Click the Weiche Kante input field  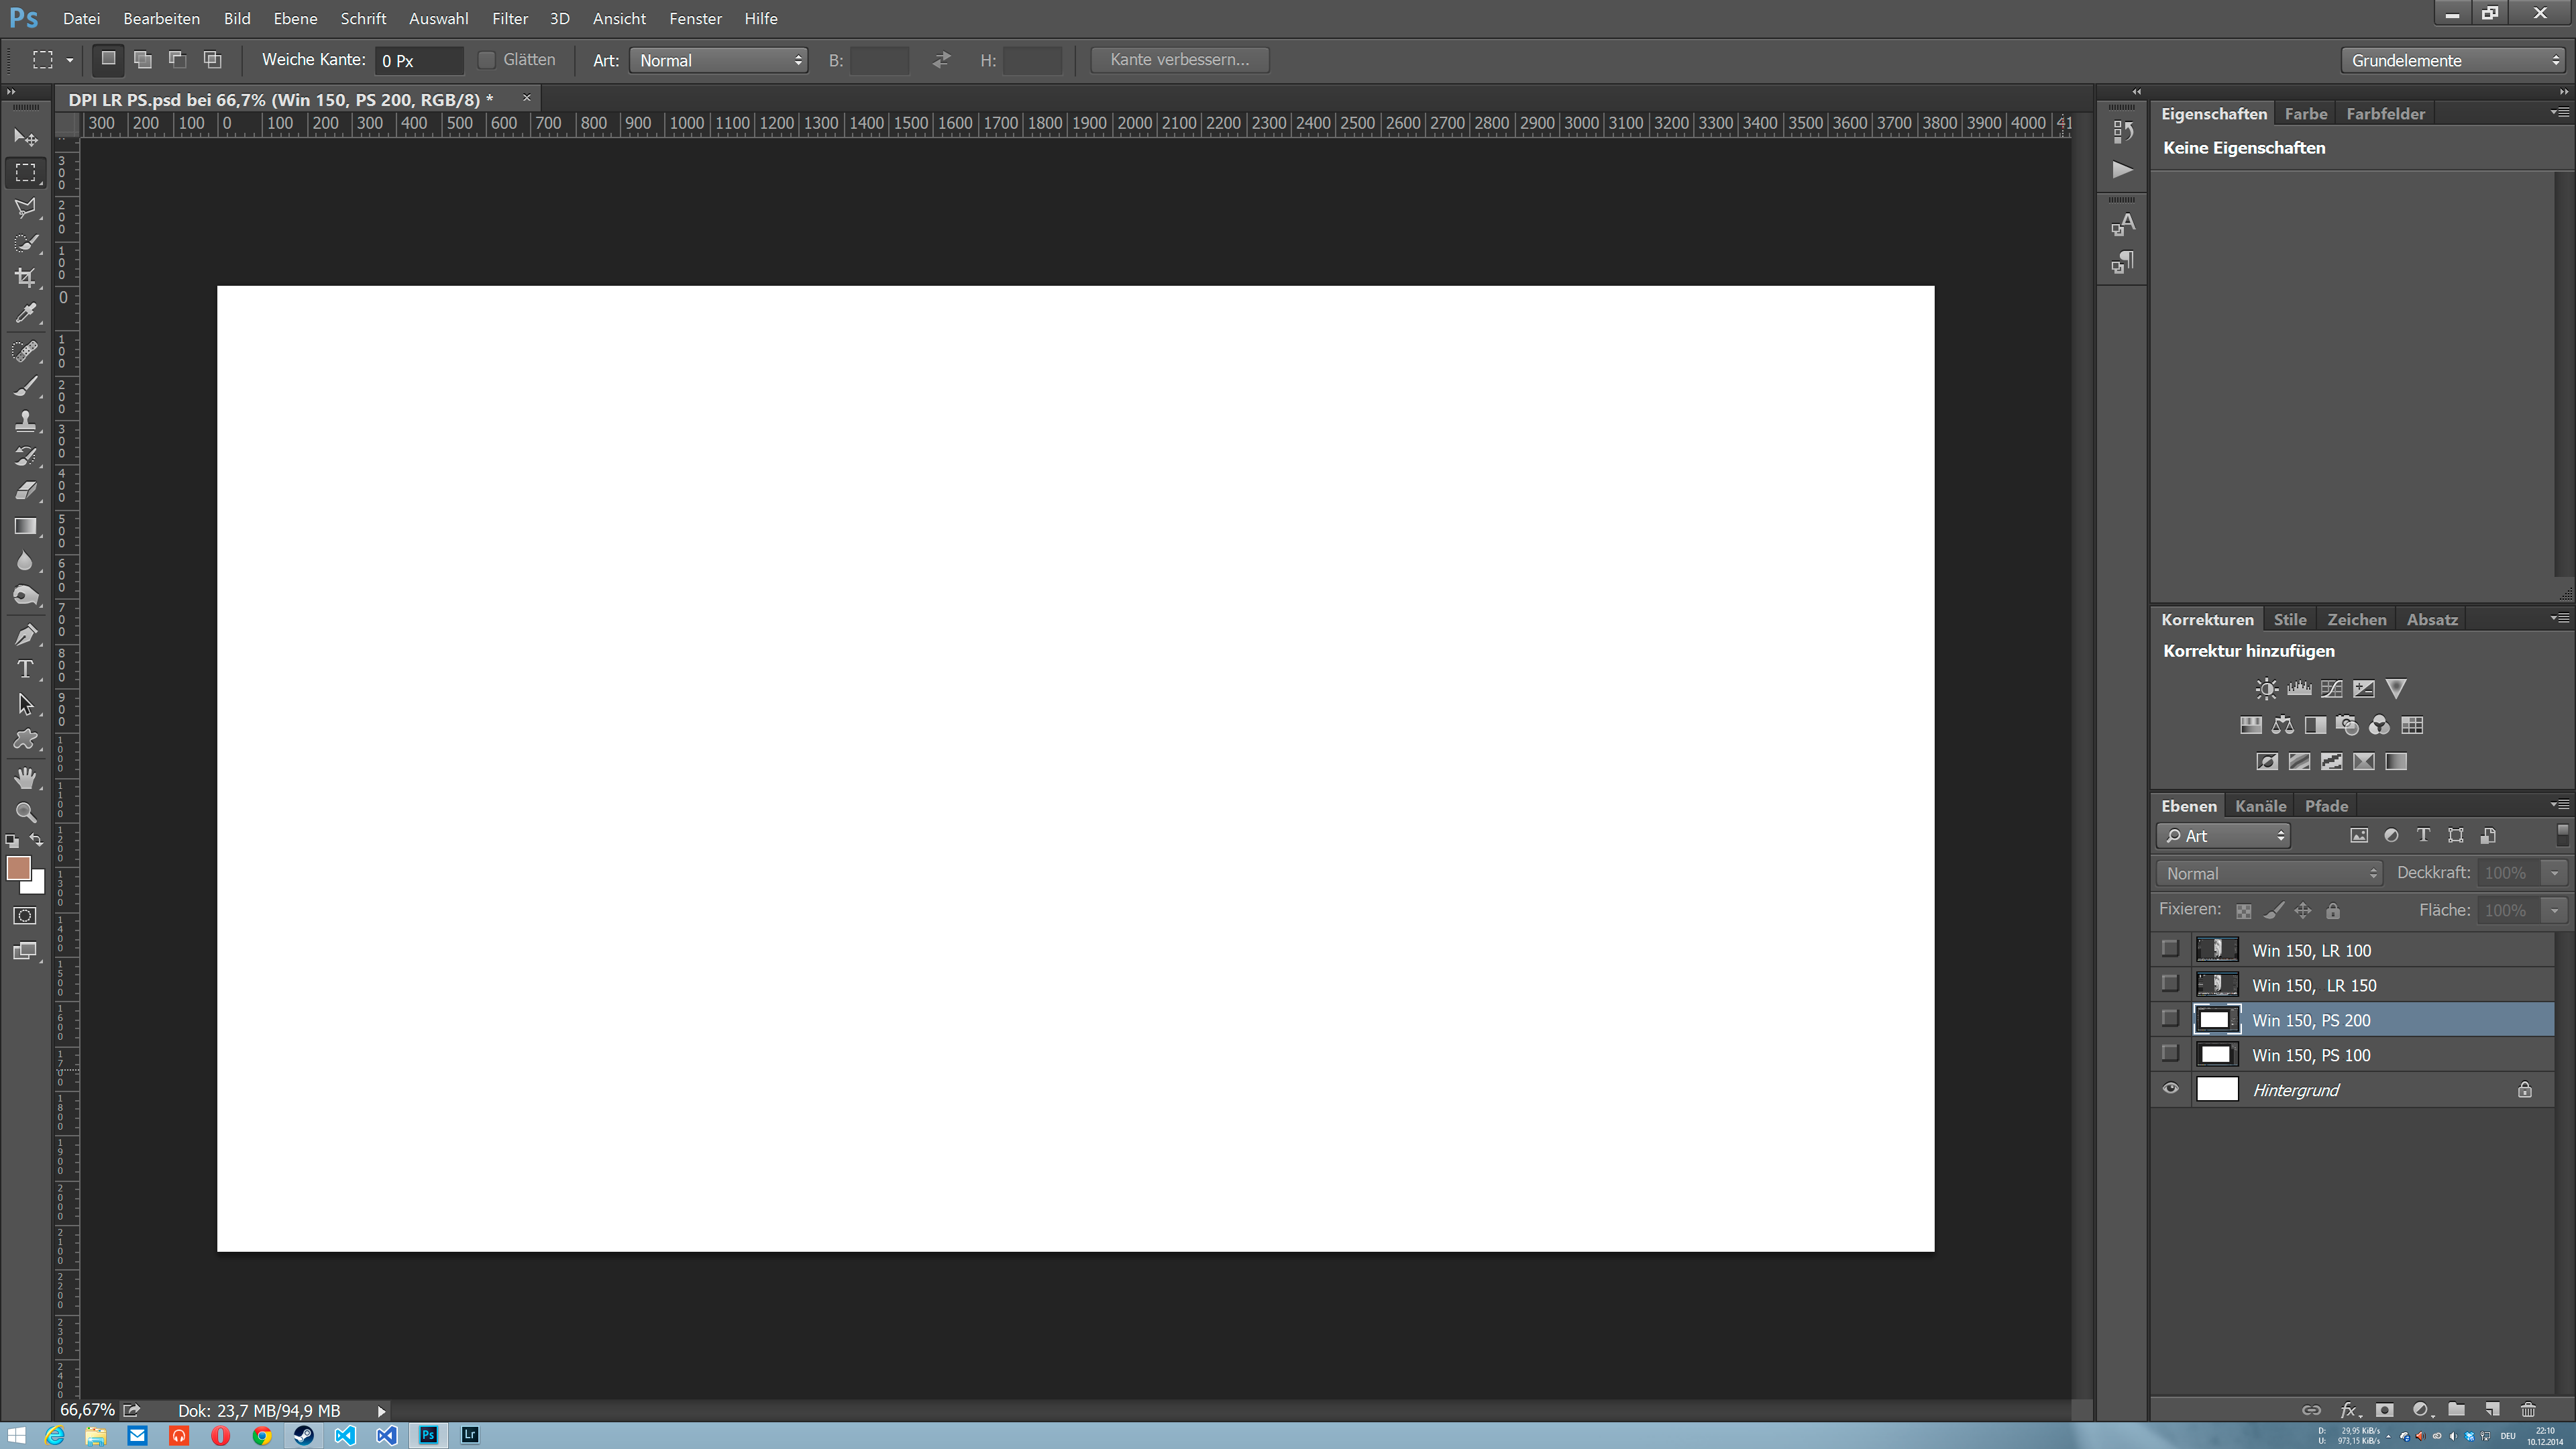click(419, 60)
